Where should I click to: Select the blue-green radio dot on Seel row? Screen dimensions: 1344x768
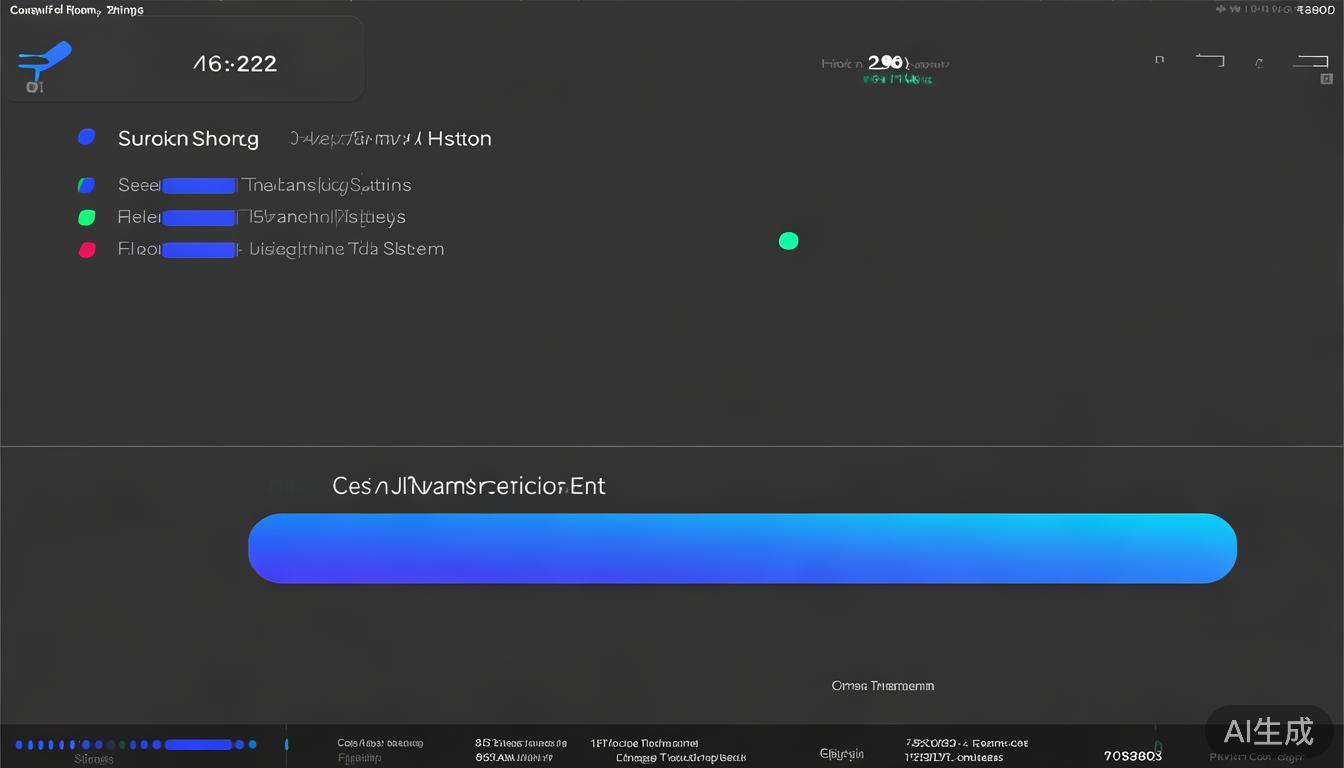87,185
